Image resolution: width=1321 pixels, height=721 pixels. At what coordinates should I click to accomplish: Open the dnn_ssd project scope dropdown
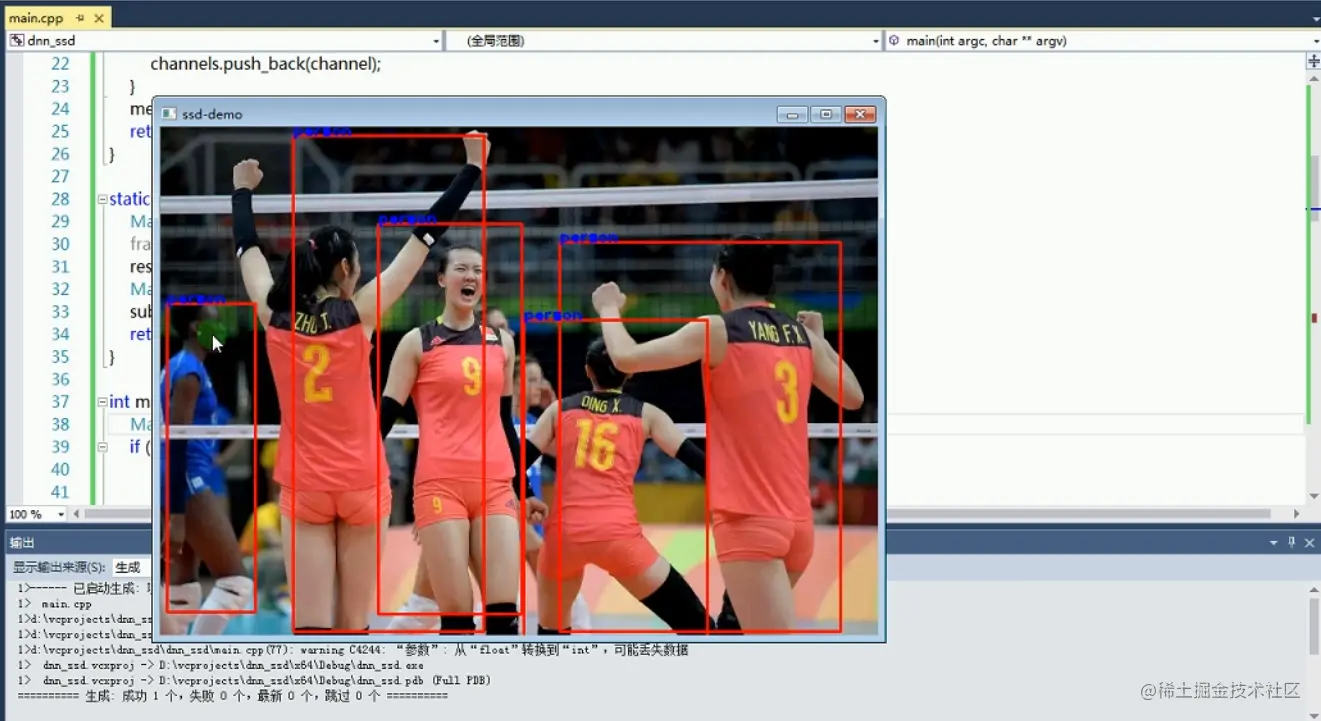click(224, 41)
